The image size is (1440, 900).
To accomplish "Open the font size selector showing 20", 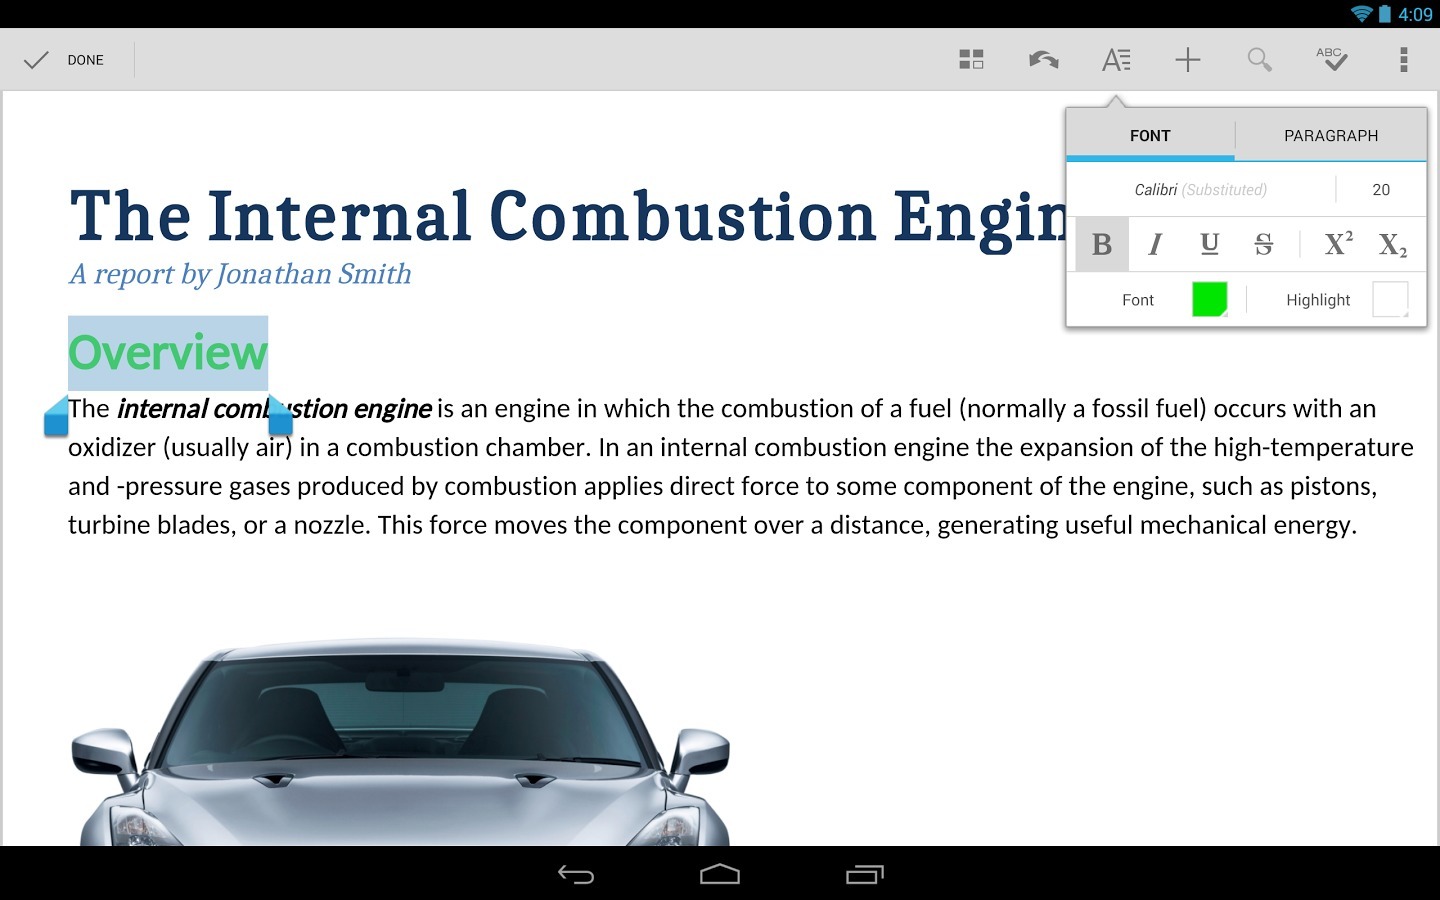I will tap(1381, 189).
